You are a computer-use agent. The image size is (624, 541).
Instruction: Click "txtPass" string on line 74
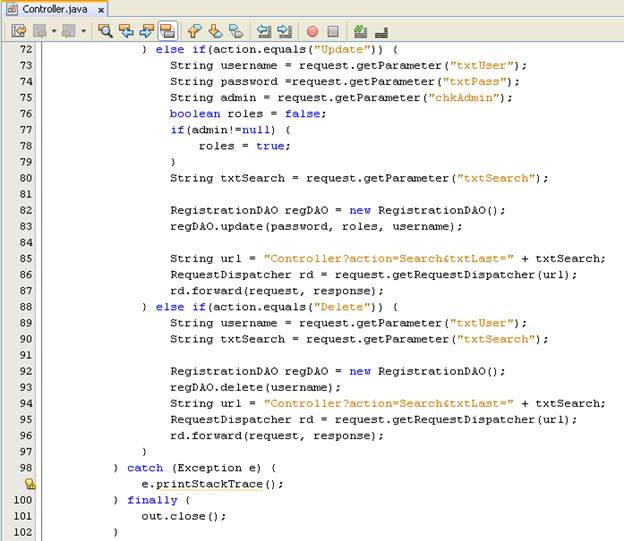pos(477,82)
